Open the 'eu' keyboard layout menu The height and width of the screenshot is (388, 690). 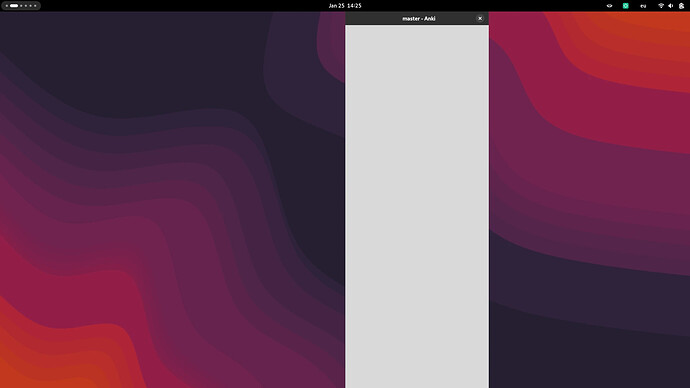pyautogui.click(x=643, y=6)
